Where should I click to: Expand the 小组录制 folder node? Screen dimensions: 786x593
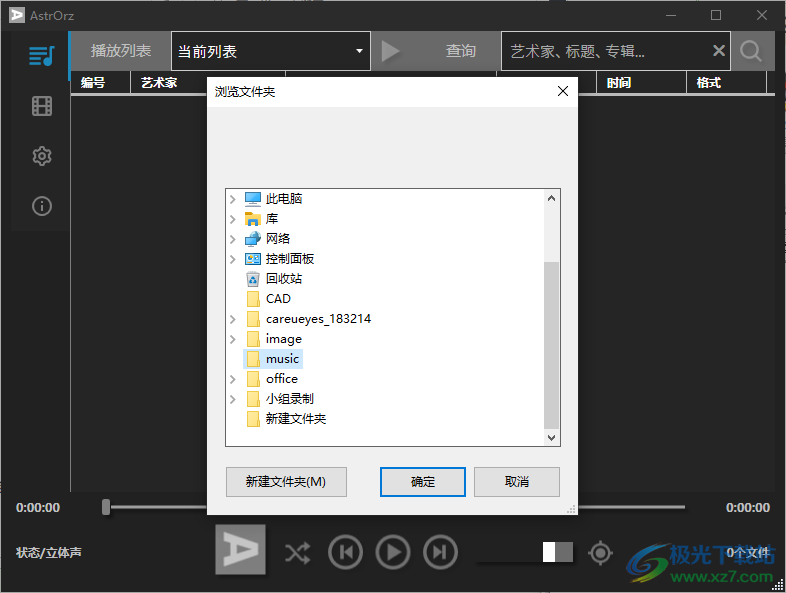233,399
